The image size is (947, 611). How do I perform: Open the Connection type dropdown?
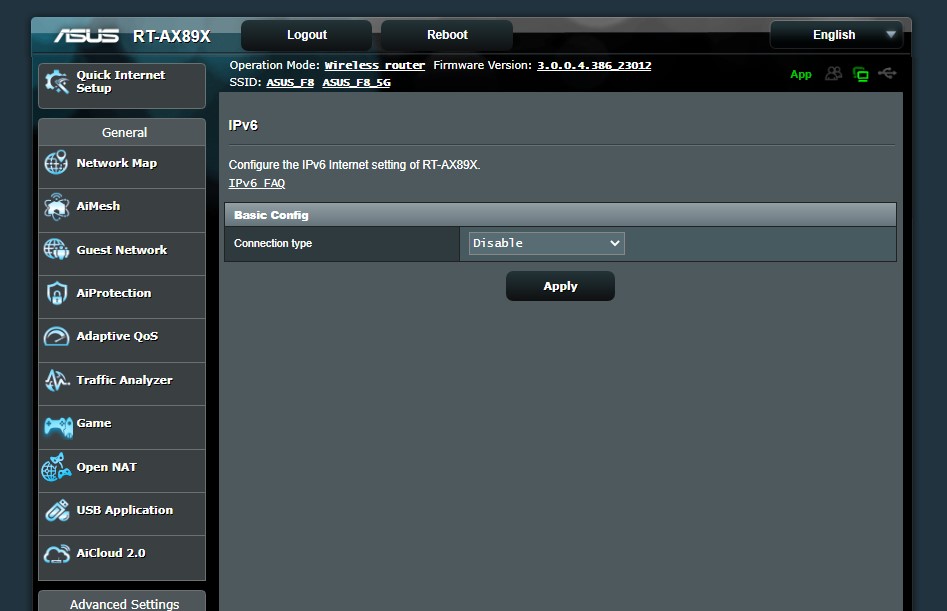click(x=547, y=243)
